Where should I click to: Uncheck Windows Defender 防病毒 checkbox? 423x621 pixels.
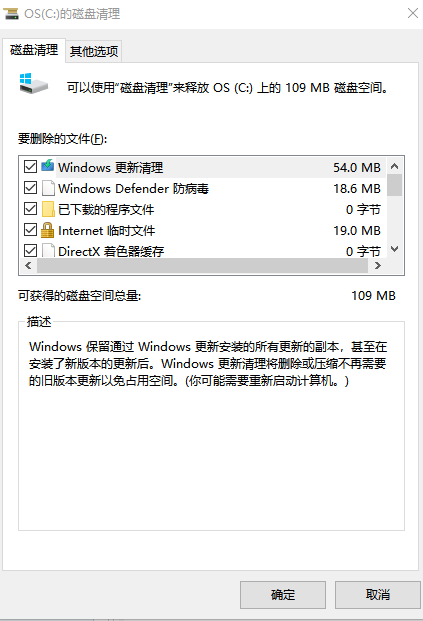30,188
